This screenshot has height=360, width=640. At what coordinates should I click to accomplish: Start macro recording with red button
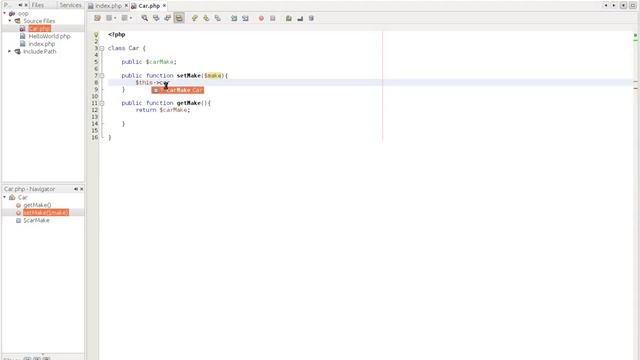(x=261, y=18)
